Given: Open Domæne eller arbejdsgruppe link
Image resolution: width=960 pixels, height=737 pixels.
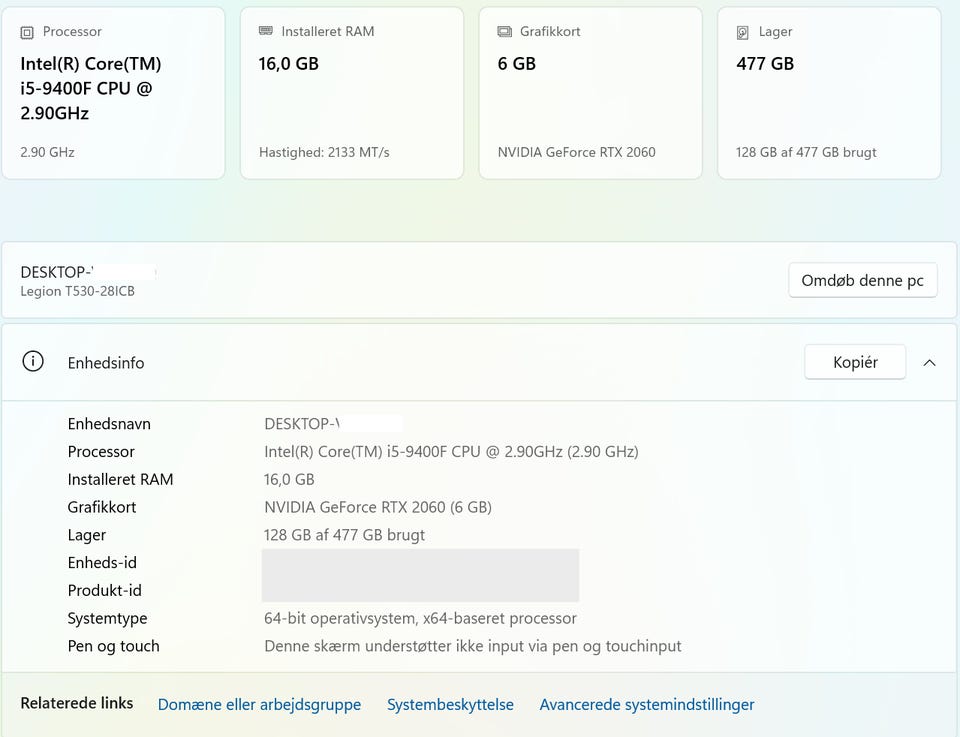Looking at the screenshot, I should pos(260,705).
